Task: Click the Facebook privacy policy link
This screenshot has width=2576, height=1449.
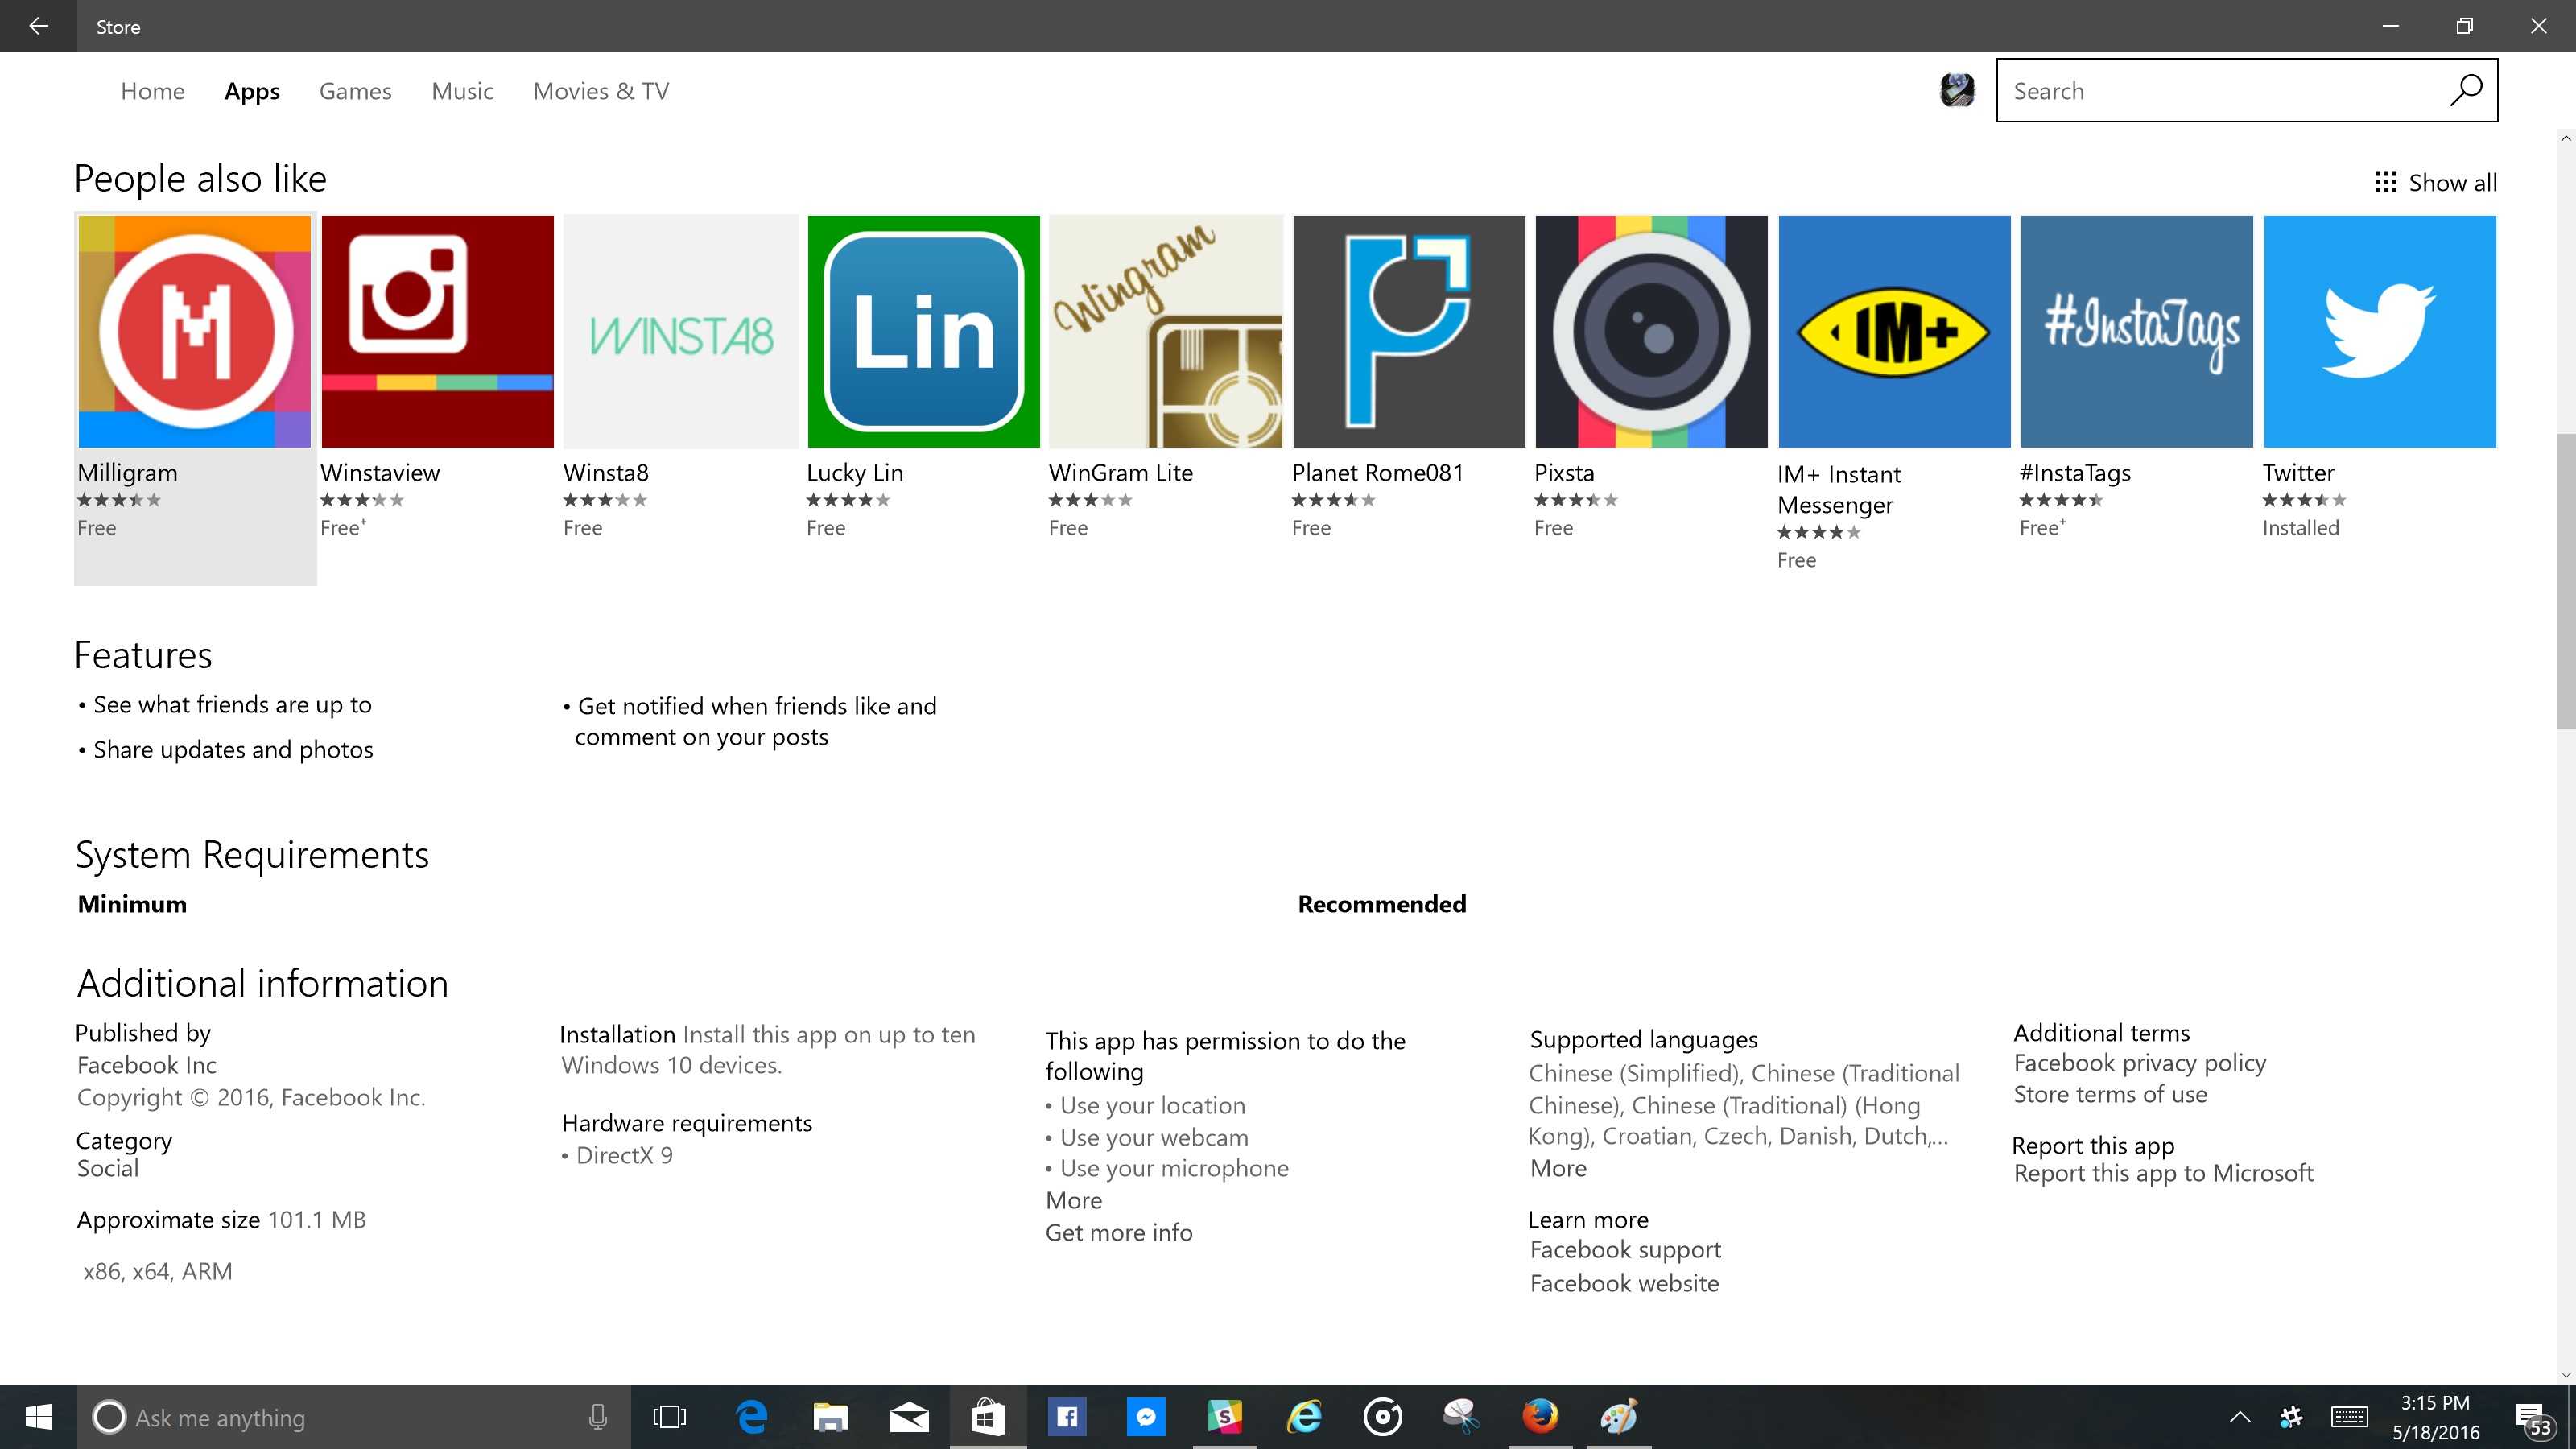Action: pyautogui.click(x=2139, y=1062)
